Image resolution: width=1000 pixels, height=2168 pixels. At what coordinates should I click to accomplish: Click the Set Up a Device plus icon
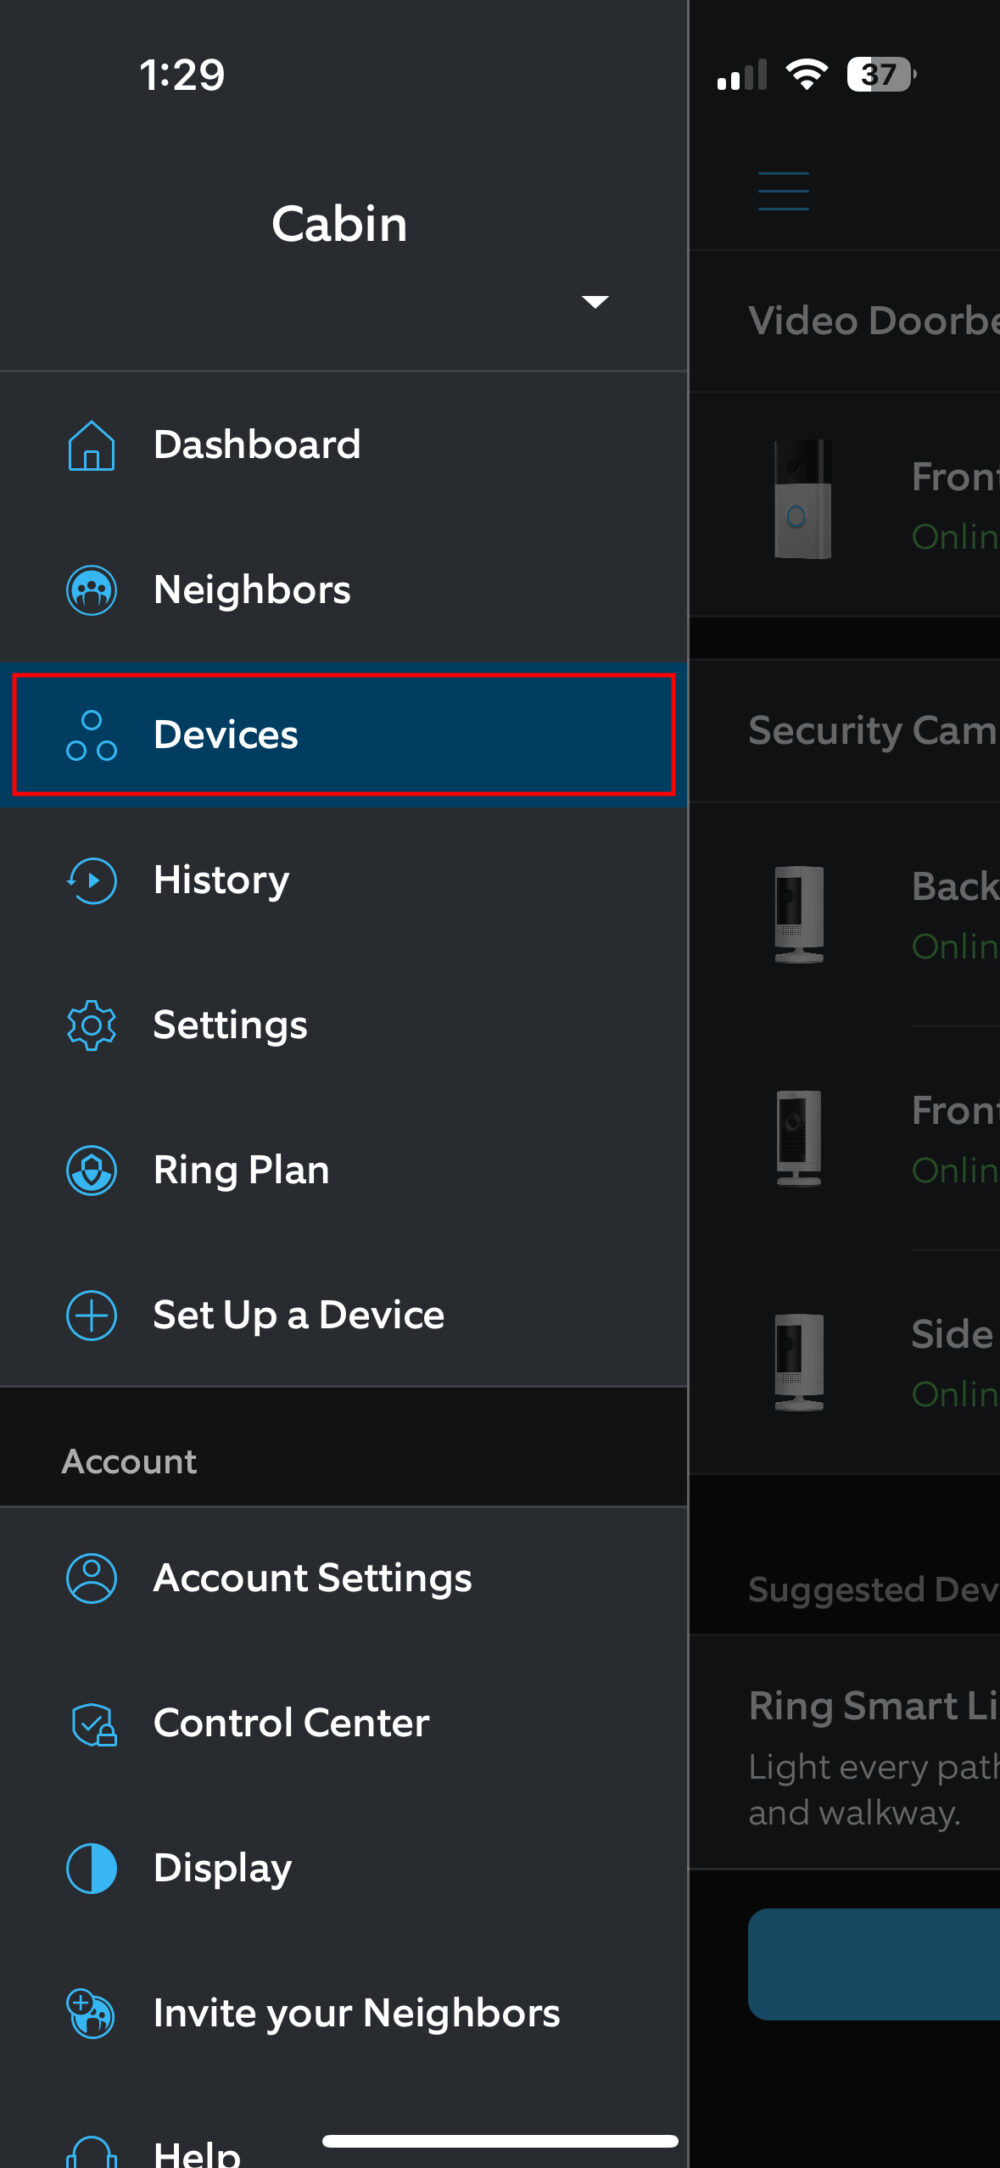91,1316
